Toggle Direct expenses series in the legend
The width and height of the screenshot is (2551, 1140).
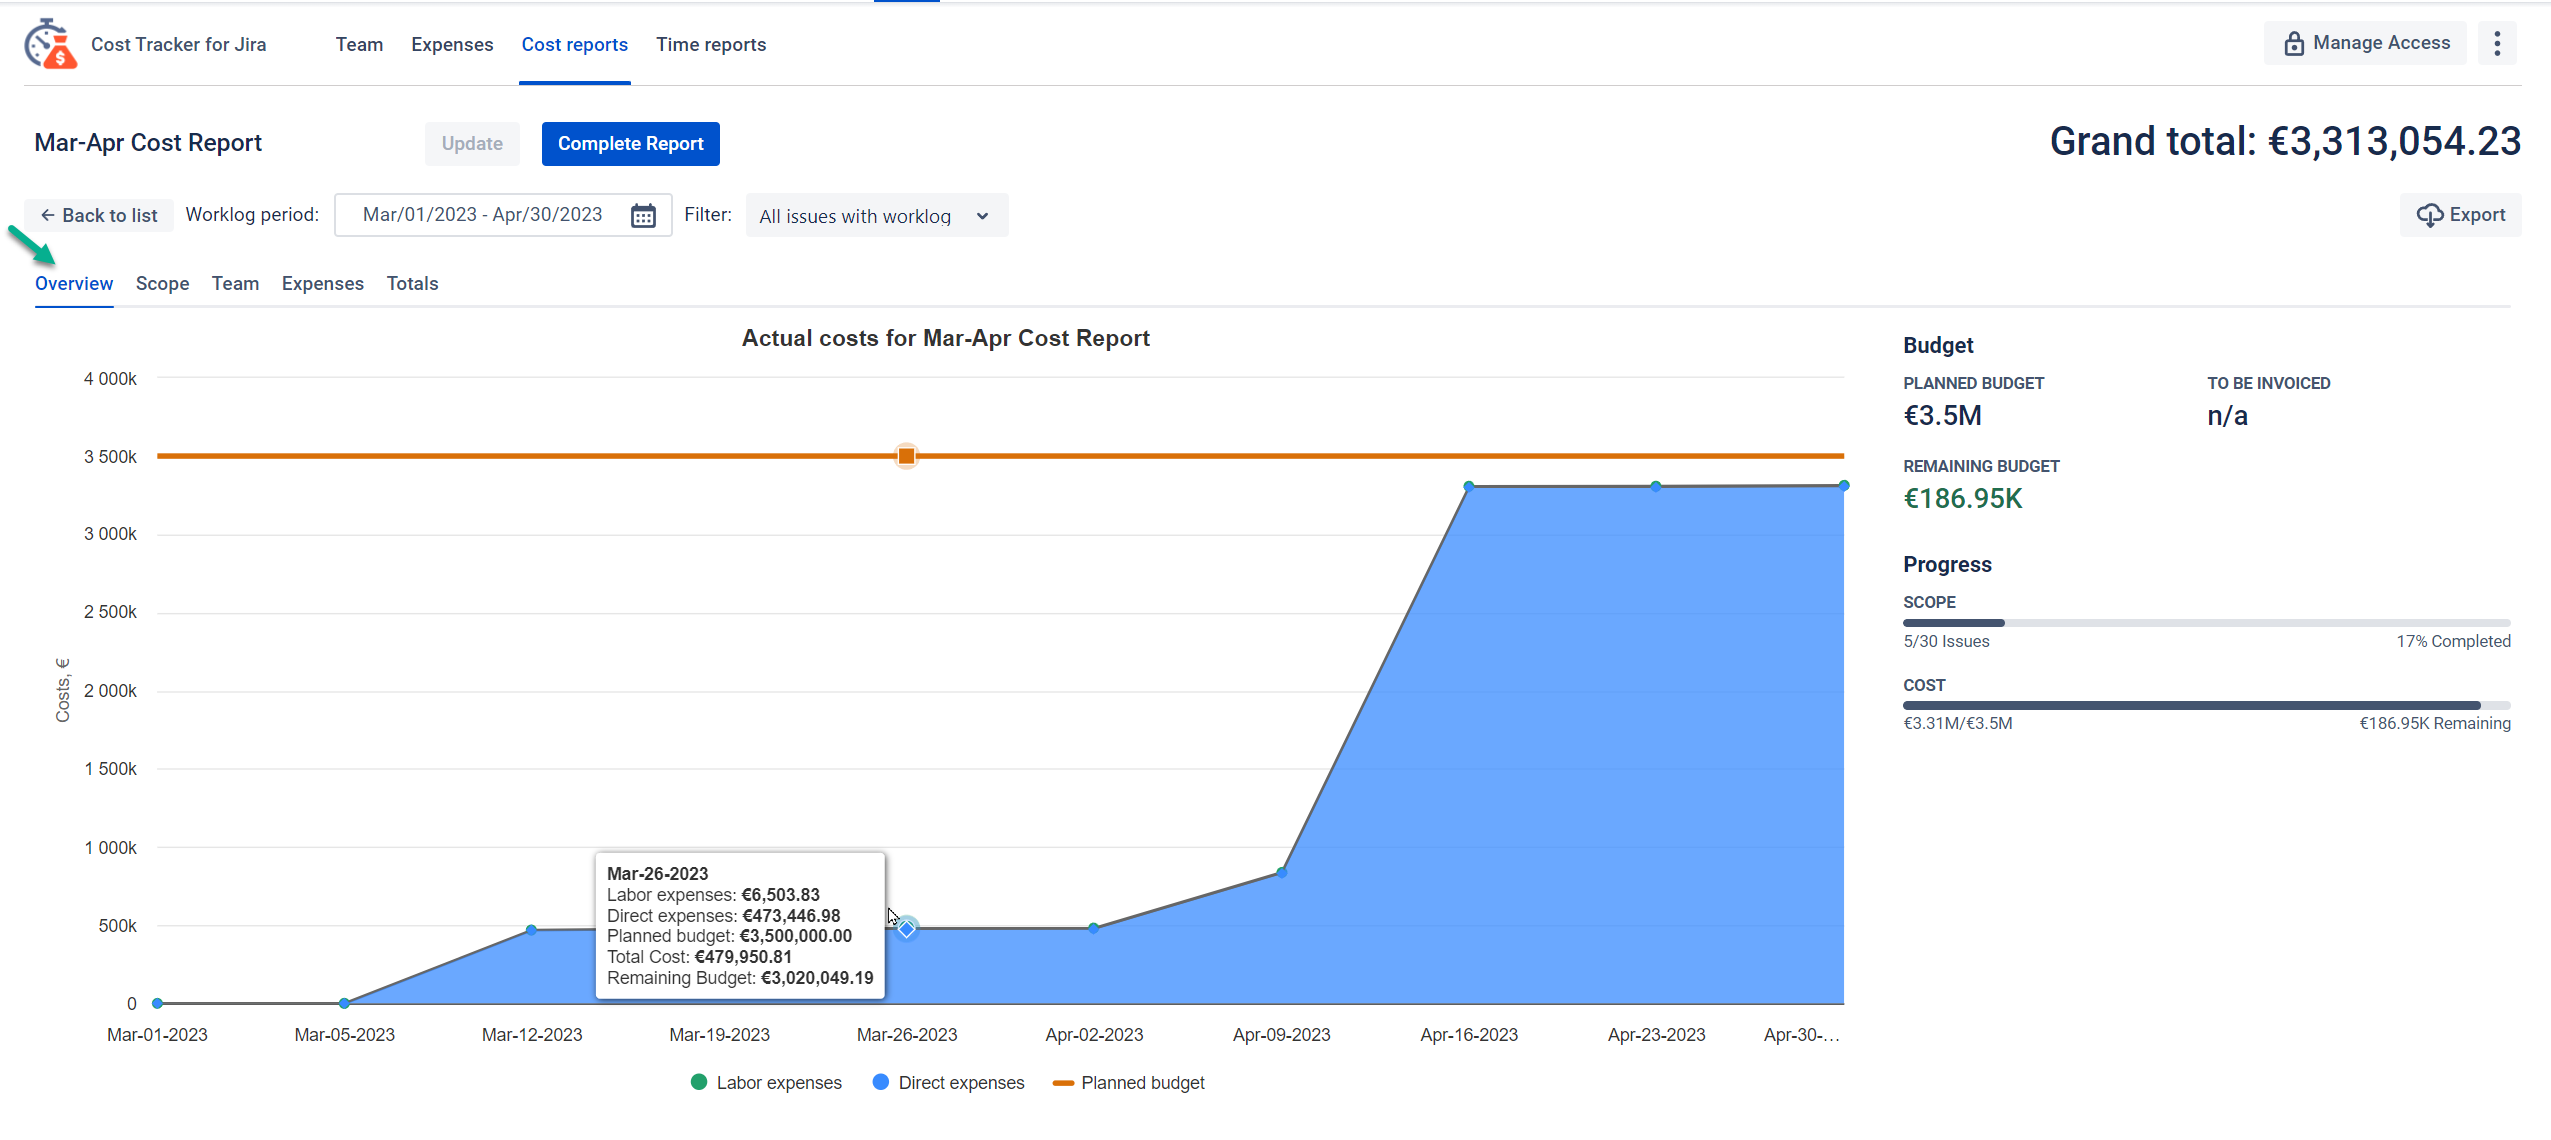coord(949,1083)
